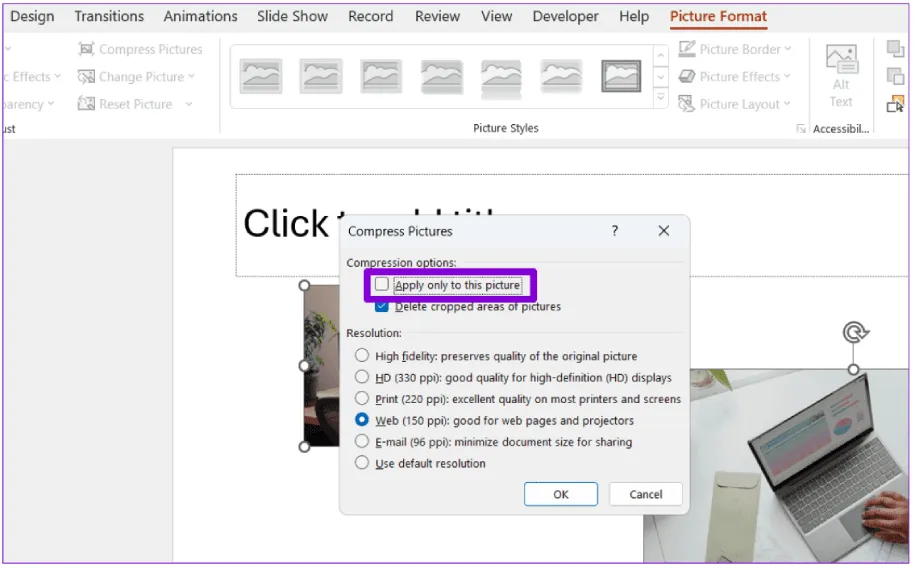The width and height of the screenshot is (915, 570).
Task: Expand the Picture Styles gallery
Action: (x=661, y=98)
